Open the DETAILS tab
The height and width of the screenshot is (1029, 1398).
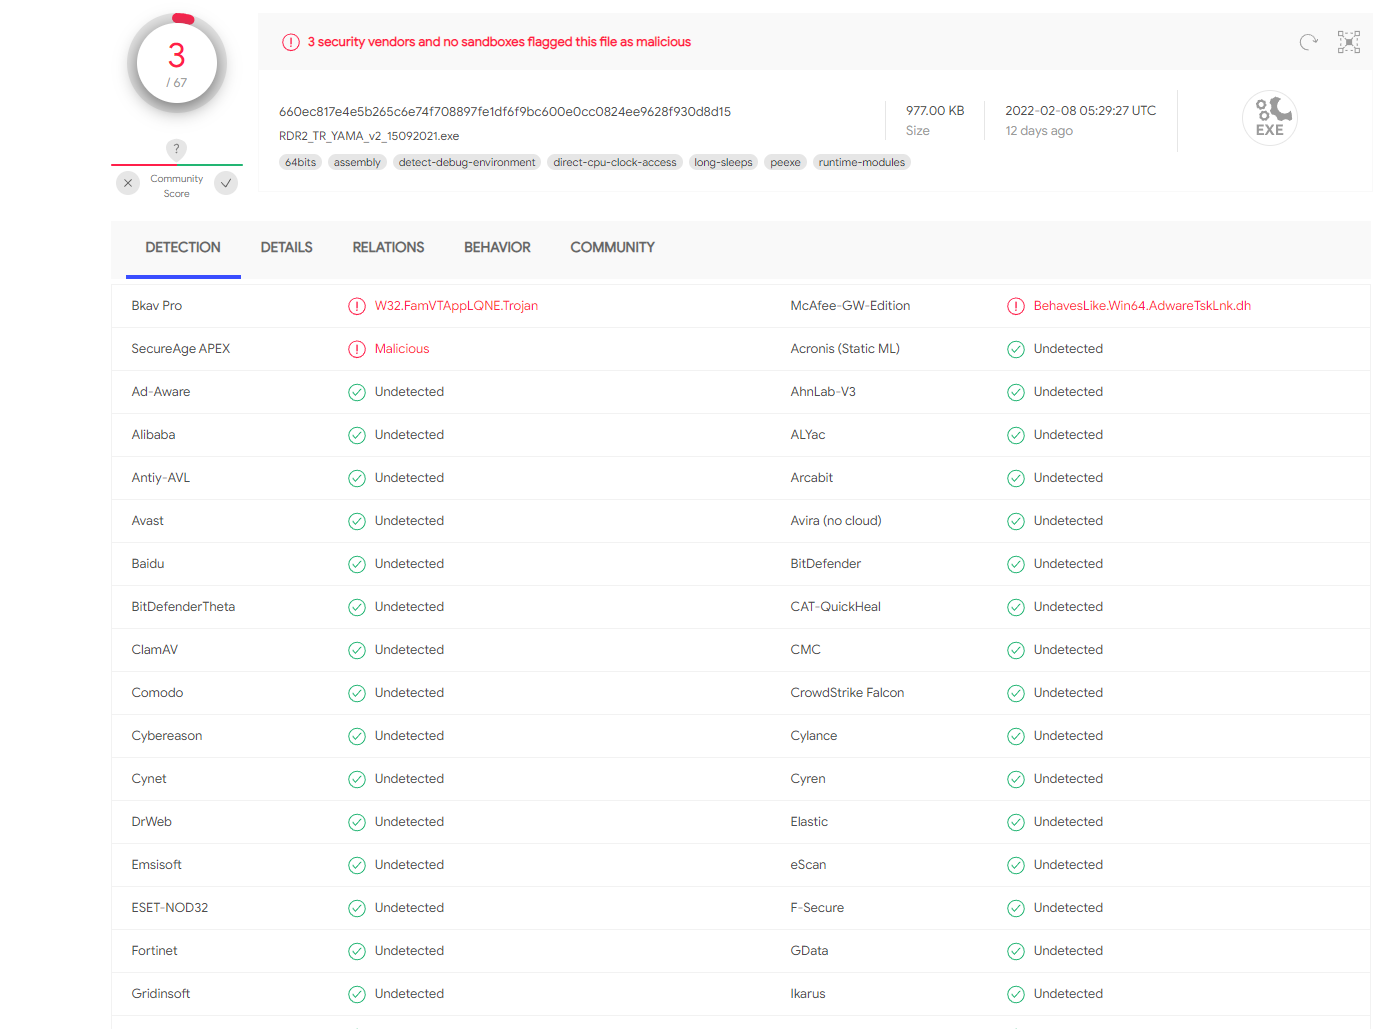coord(287,247)
